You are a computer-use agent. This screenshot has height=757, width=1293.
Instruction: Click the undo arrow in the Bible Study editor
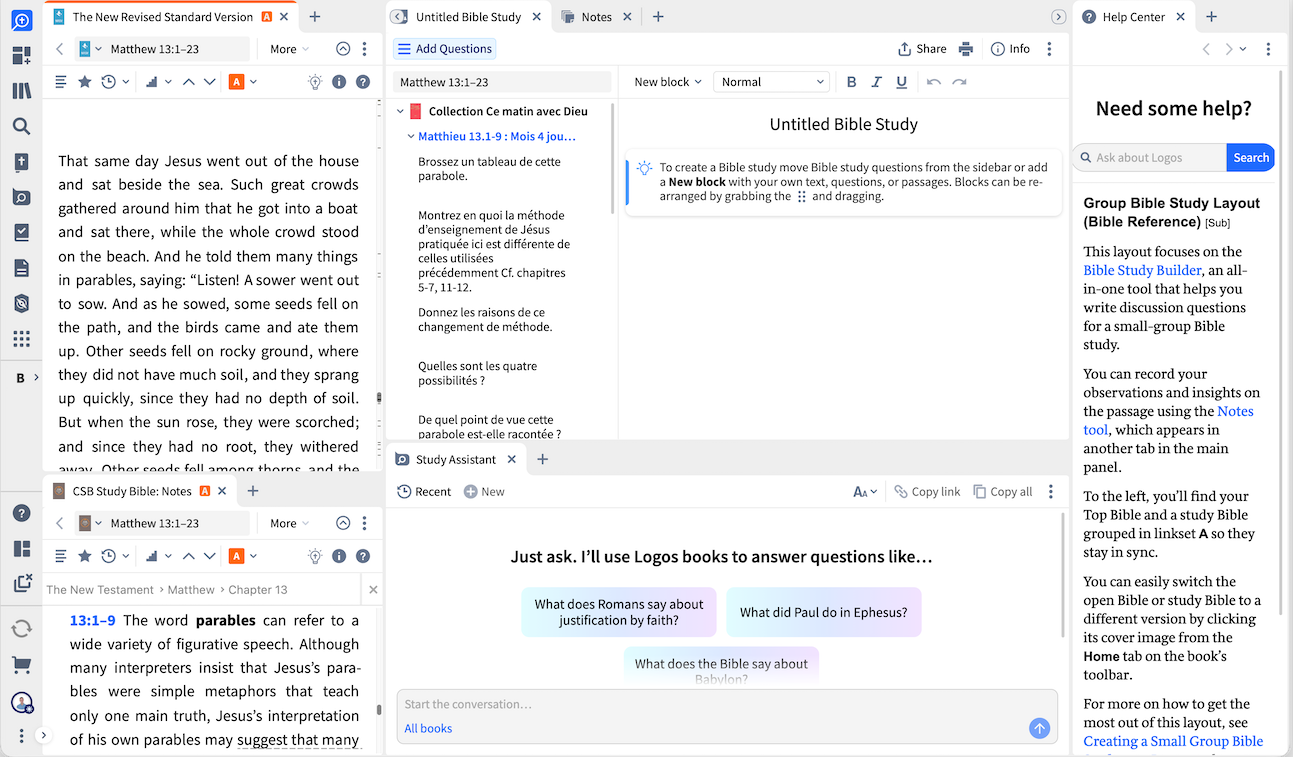pyautogui.click(x=934, y=82)
